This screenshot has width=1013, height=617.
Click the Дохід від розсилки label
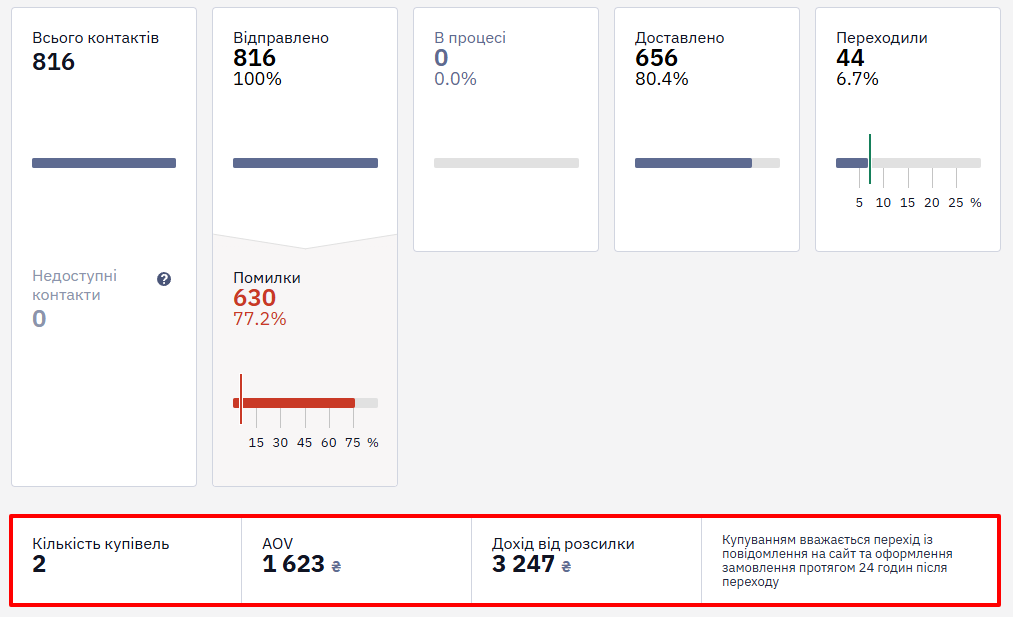point(563,544)
